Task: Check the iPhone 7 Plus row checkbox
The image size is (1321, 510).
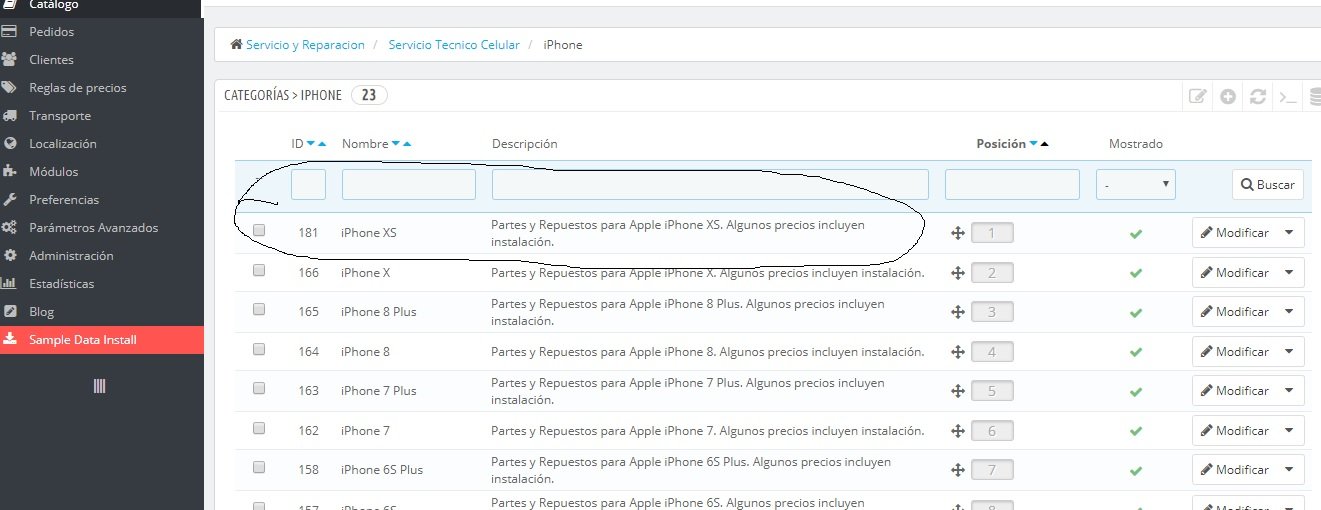Action: 259,388
